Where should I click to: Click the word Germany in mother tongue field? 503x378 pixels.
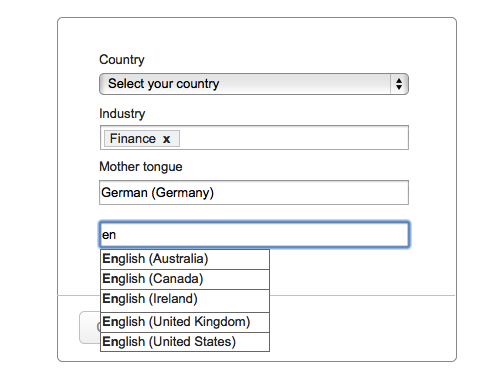coord(183,193)
